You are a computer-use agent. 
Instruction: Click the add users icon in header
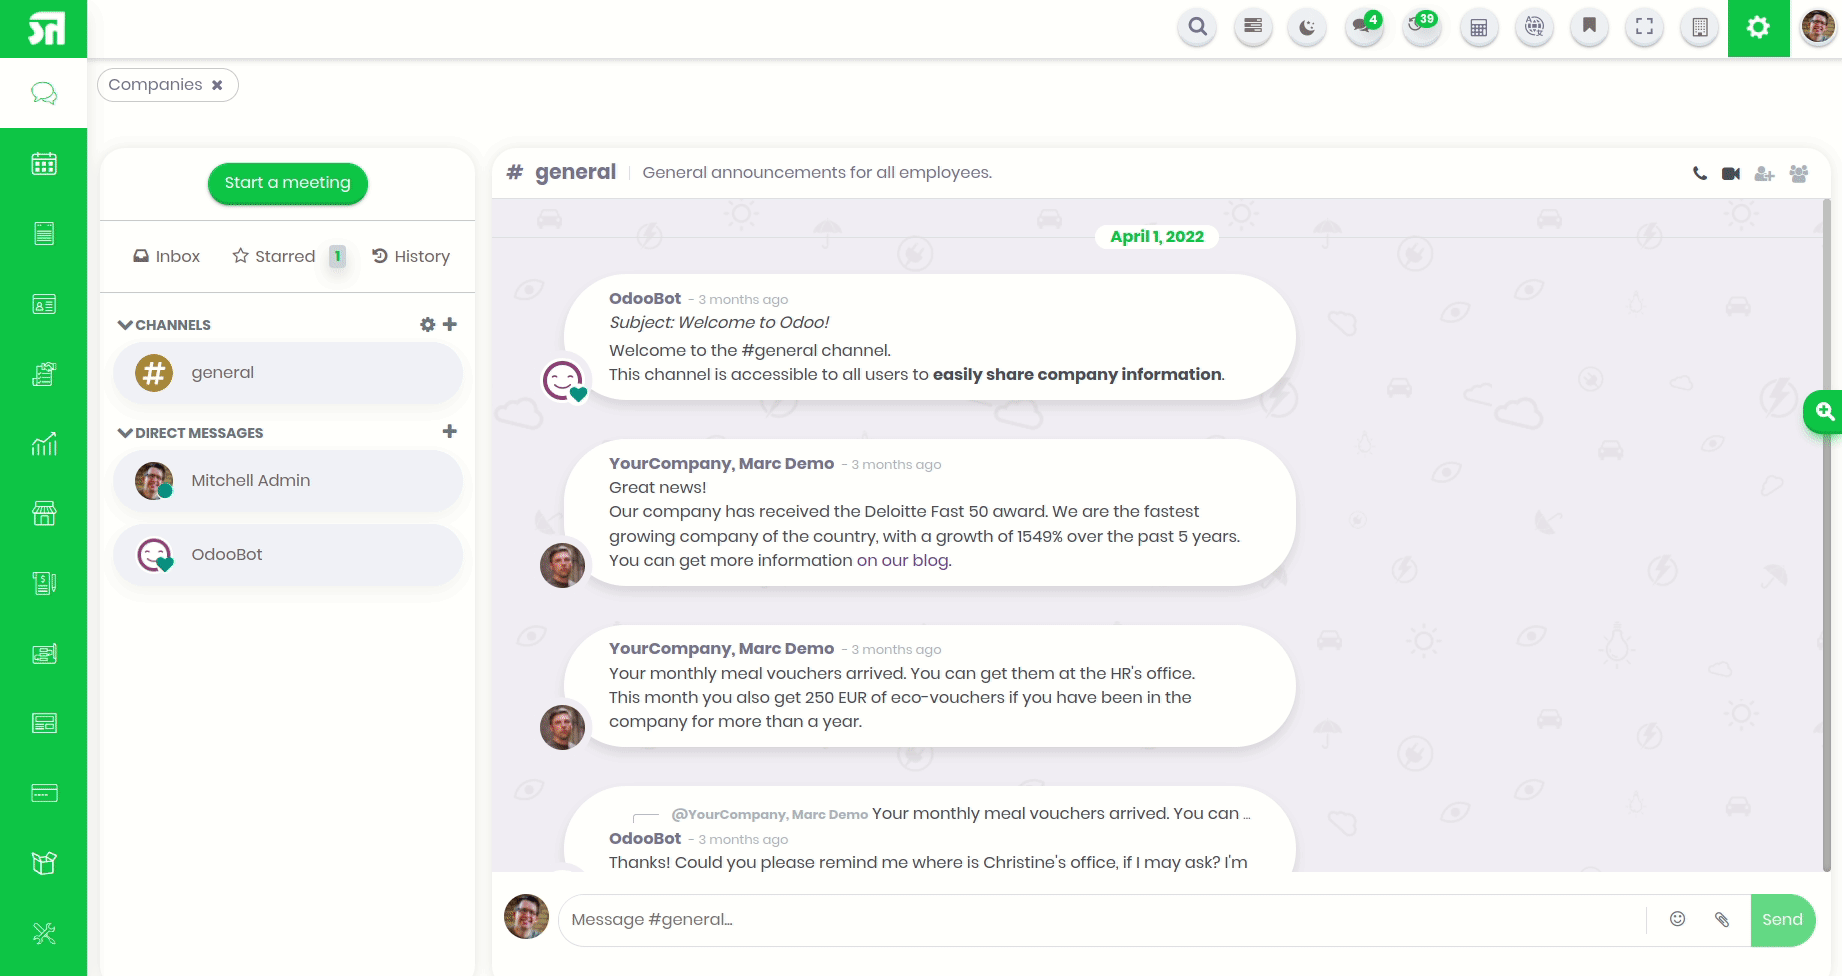1765,173
